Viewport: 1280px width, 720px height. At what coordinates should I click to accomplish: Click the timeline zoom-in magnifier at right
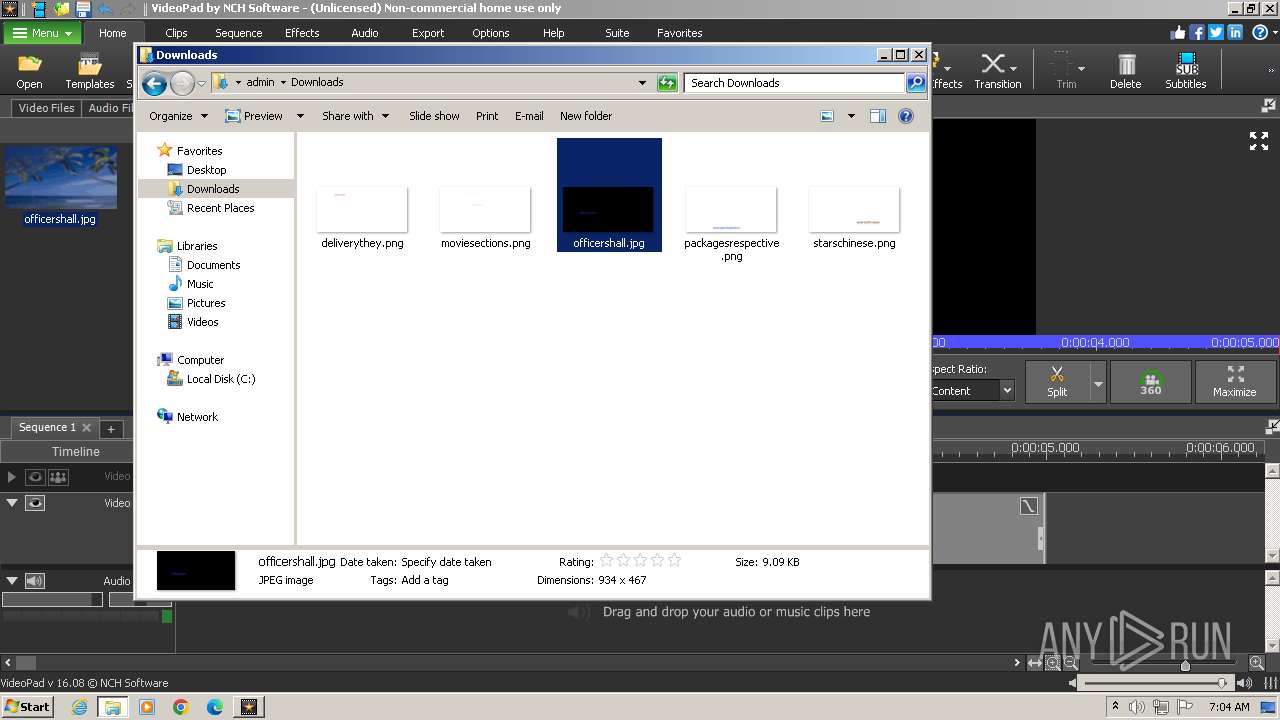coord(1257,663)
